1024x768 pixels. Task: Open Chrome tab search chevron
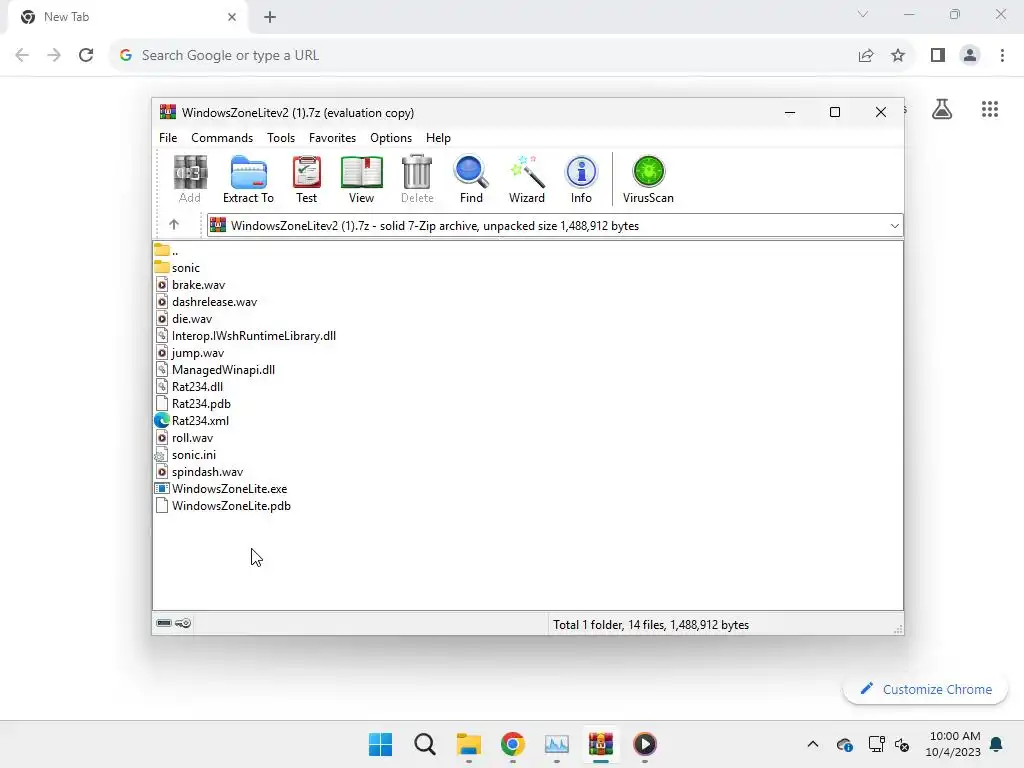(x=863, y=14)
